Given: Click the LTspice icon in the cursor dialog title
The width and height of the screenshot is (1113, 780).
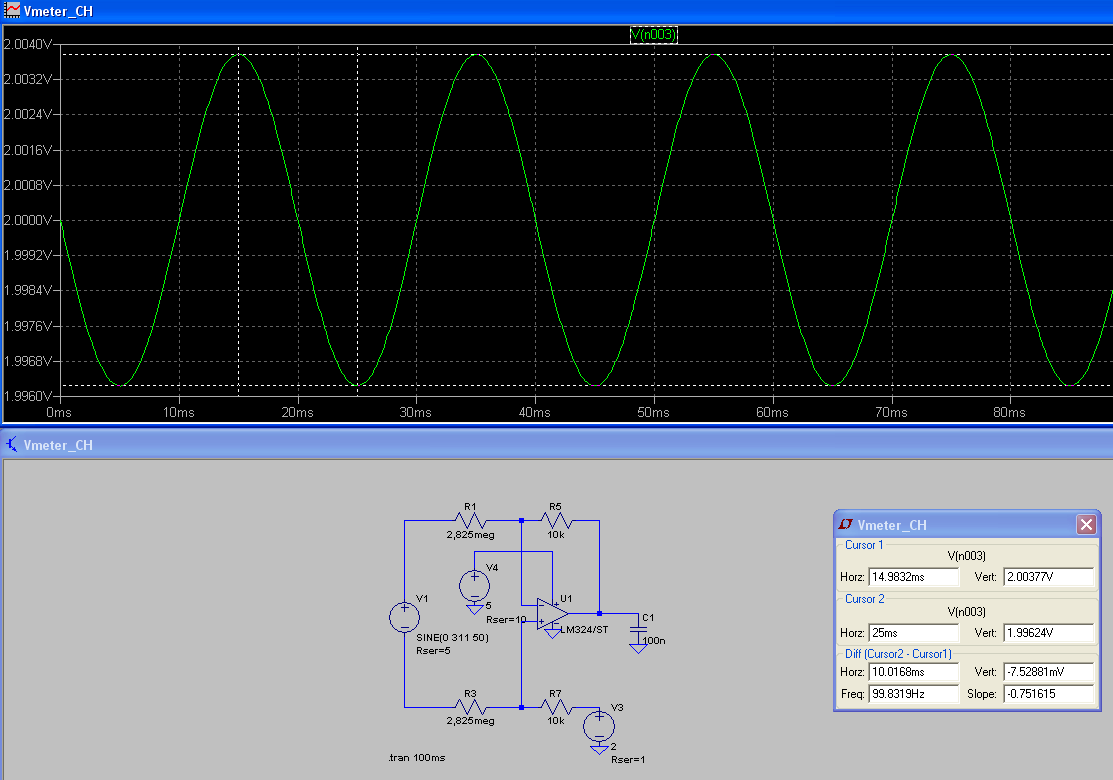Looking at the screenshot, I should coord(846,525).
